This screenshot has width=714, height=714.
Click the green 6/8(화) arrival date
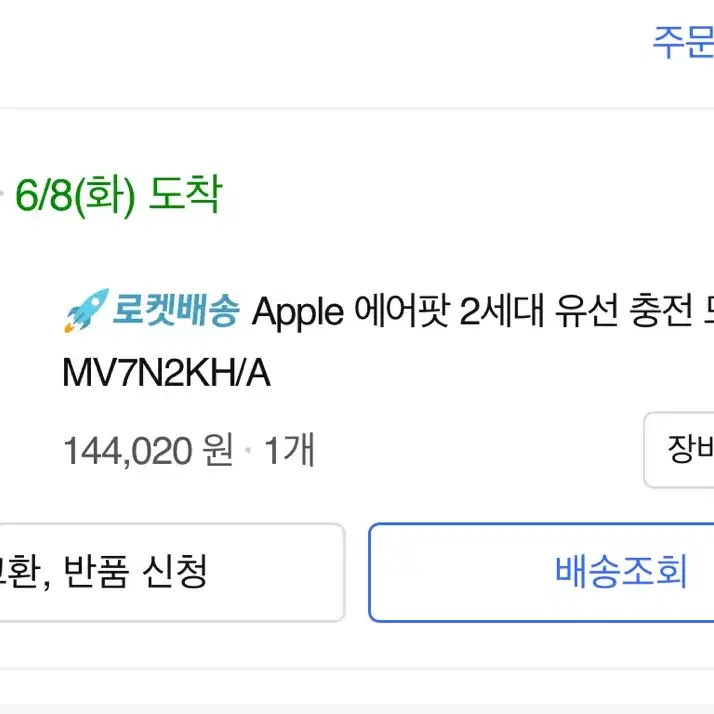click(x=76, y=196)
